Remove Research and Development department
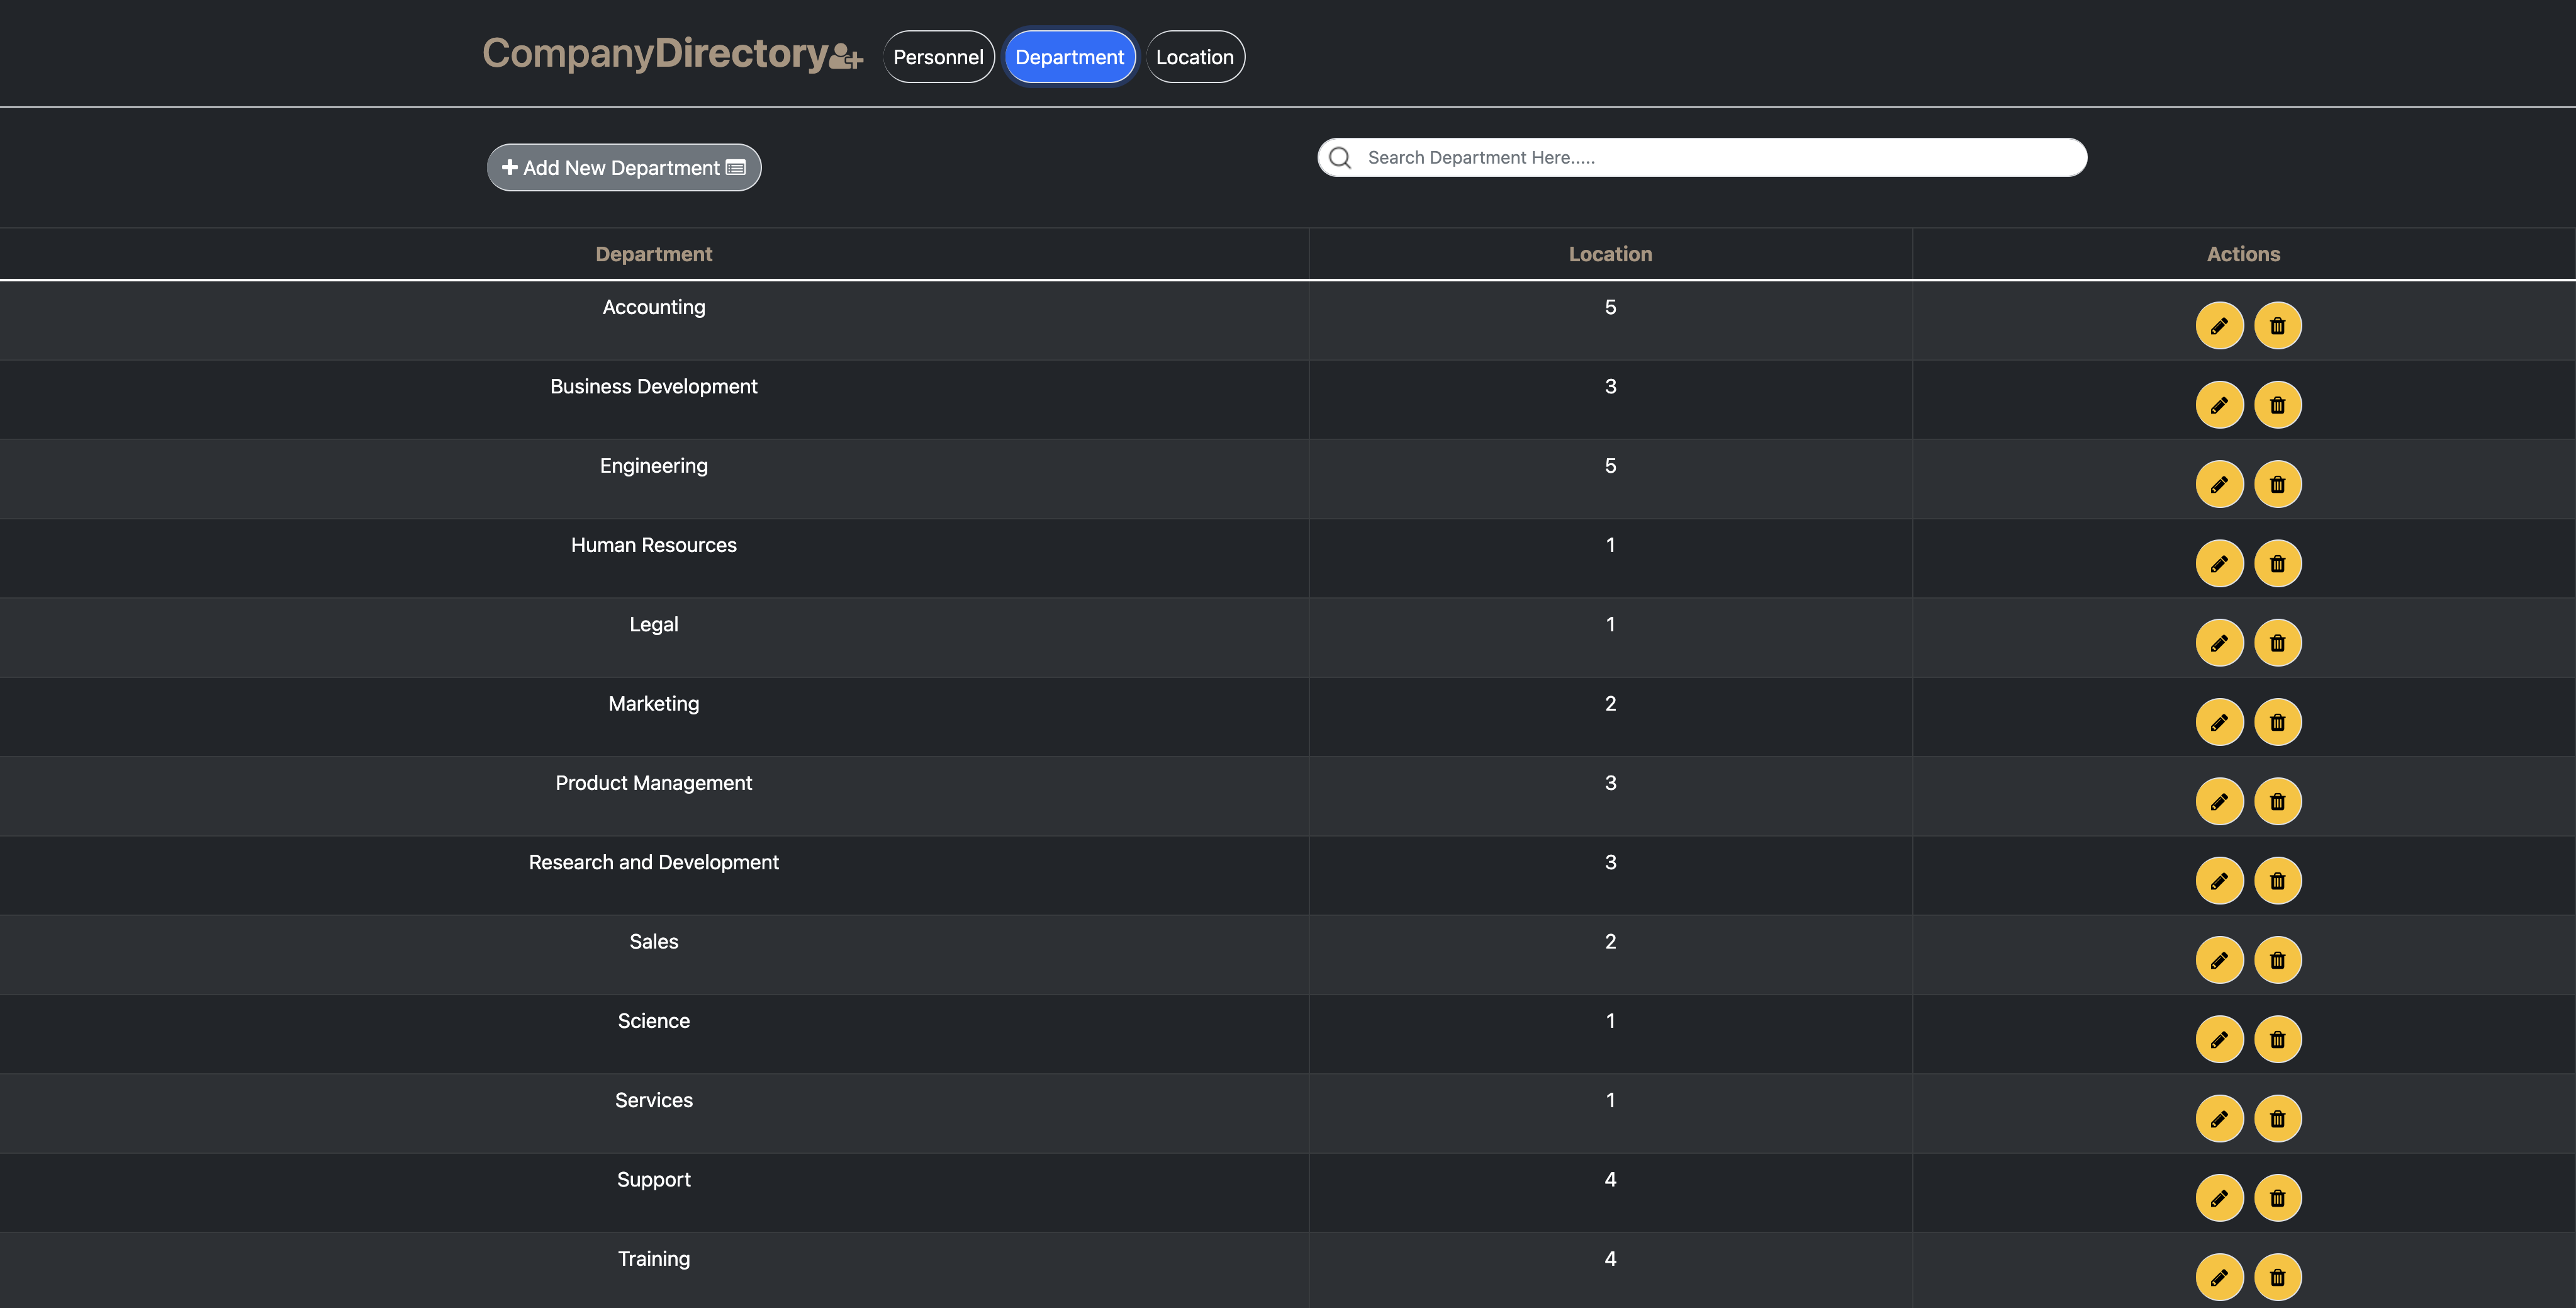 2277,881
